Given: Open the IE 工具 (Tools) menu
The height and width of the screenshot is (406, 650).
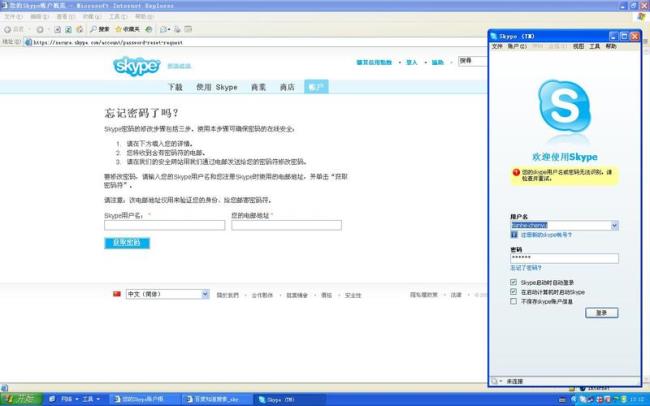Looking at the screenshot, I should [118, 17].
